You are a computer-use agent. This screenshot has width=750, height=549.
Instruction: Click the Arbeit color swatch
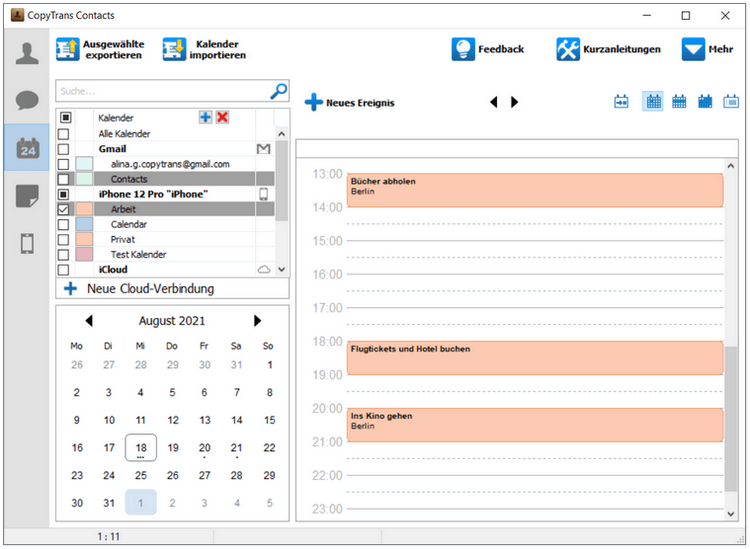click(x=84, y=209)
